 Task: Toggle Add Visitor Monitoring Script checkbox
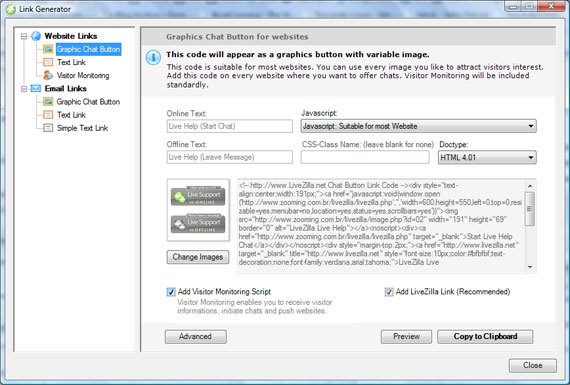[x=171, y=292]
